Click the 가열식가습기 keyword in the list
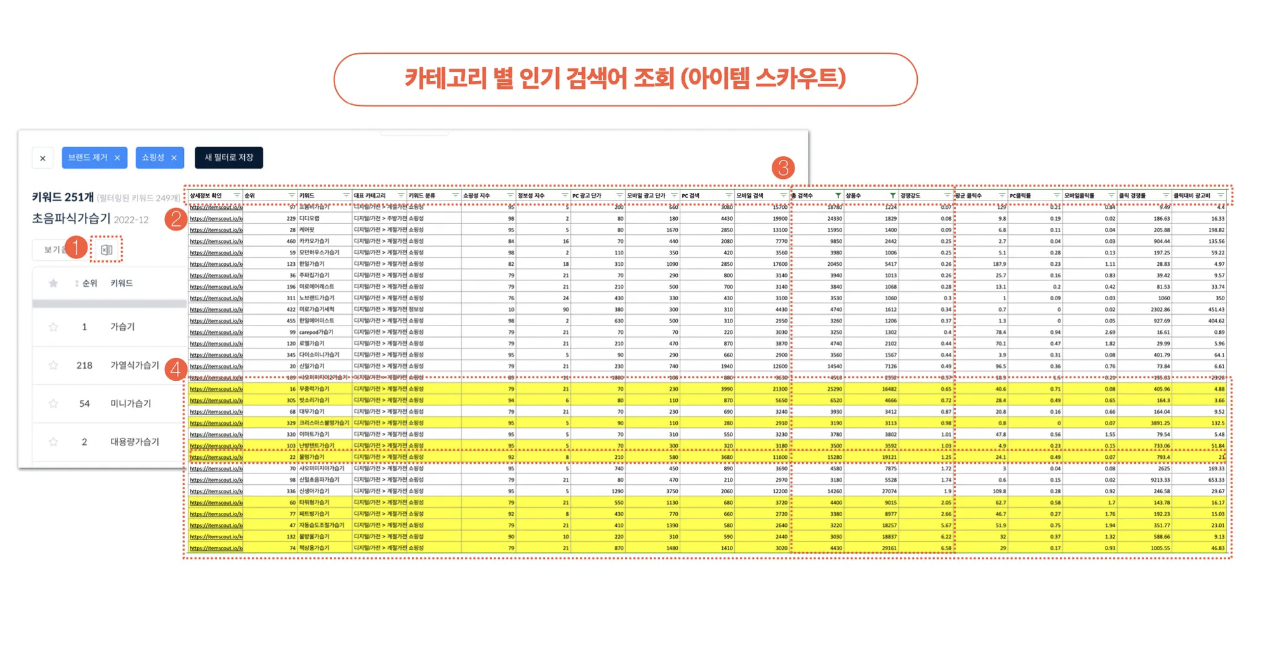The height and width of the screenshot is (670, 1262). [134, 365]
